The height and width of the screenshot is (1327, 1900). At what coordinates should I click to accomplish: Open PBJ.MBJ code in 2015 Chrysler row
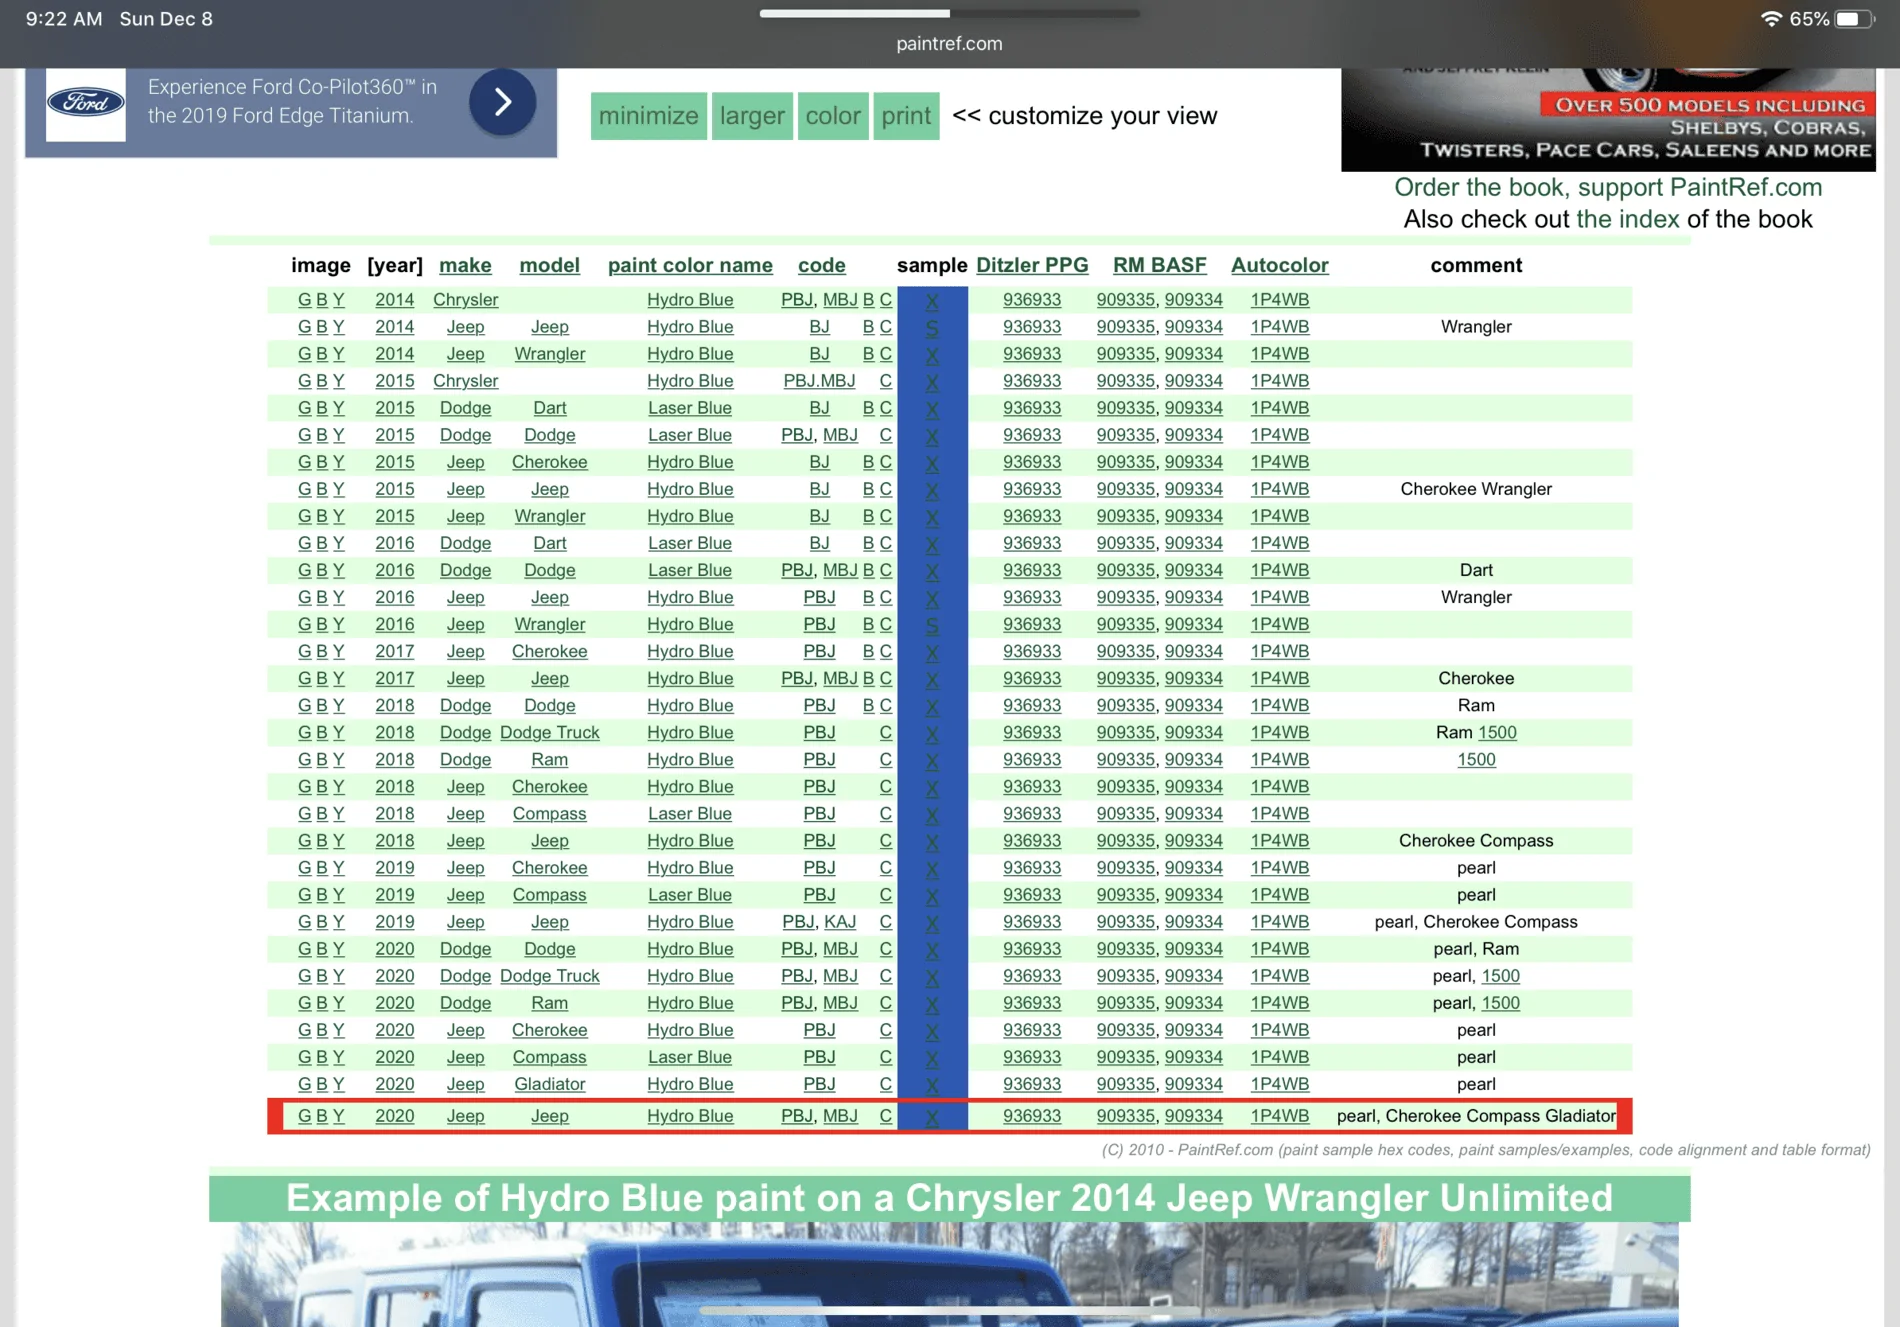tap(819, 381)
